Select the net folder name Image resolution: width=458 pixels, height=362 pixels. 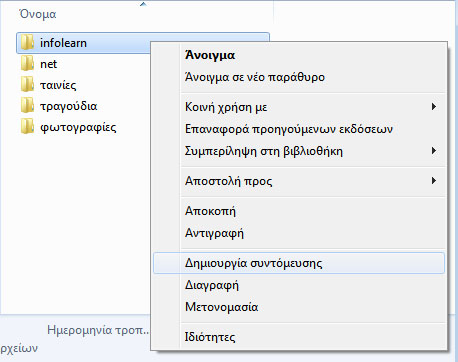49,64
